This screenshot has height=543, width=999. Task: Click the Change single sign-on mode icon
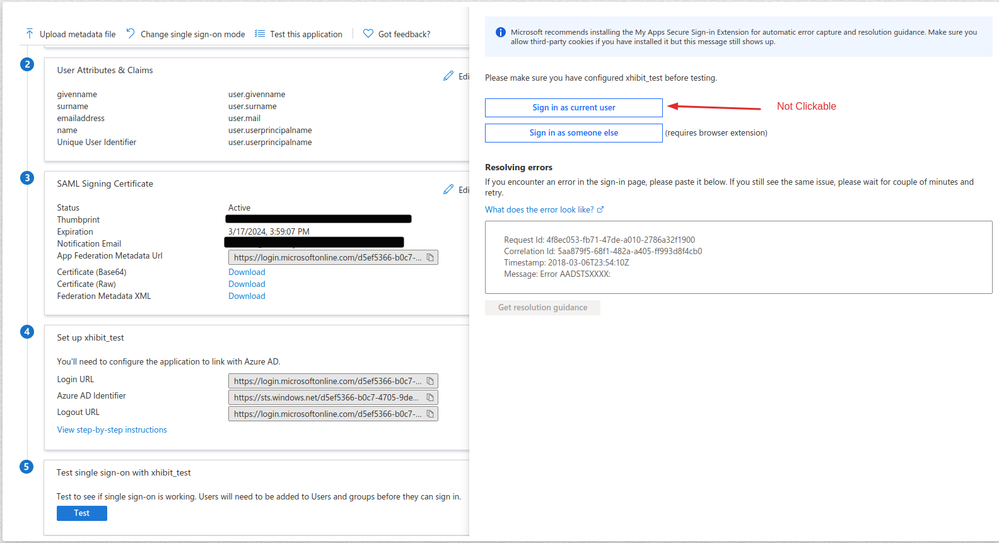131,33
